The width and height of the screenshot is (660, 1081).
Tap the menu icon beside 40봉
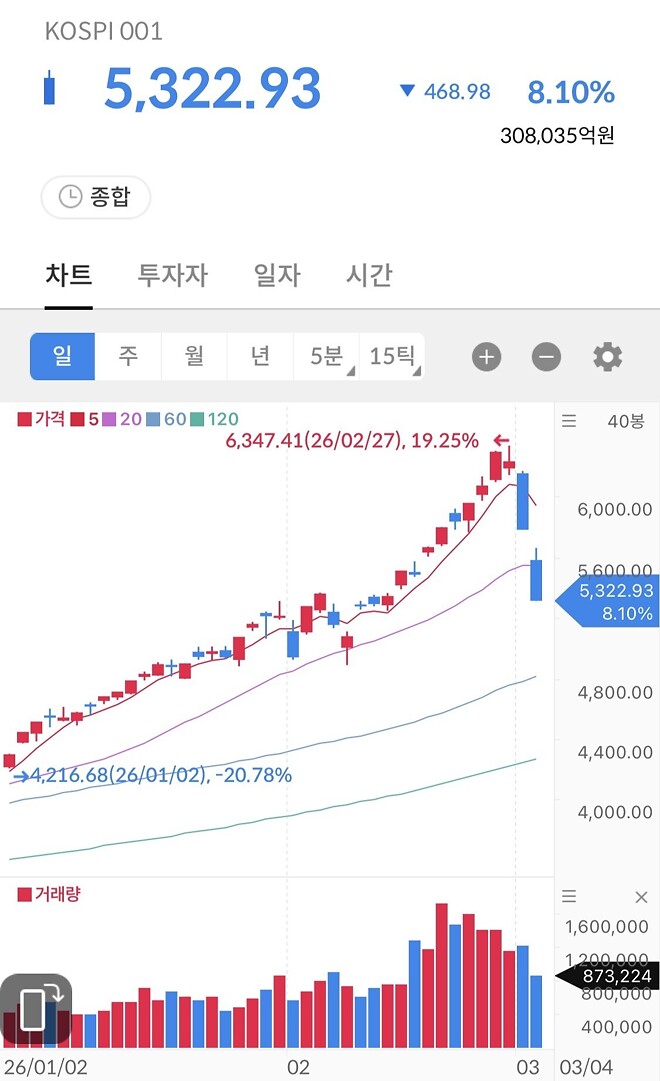pyautogui.click(x=569, y=421)
